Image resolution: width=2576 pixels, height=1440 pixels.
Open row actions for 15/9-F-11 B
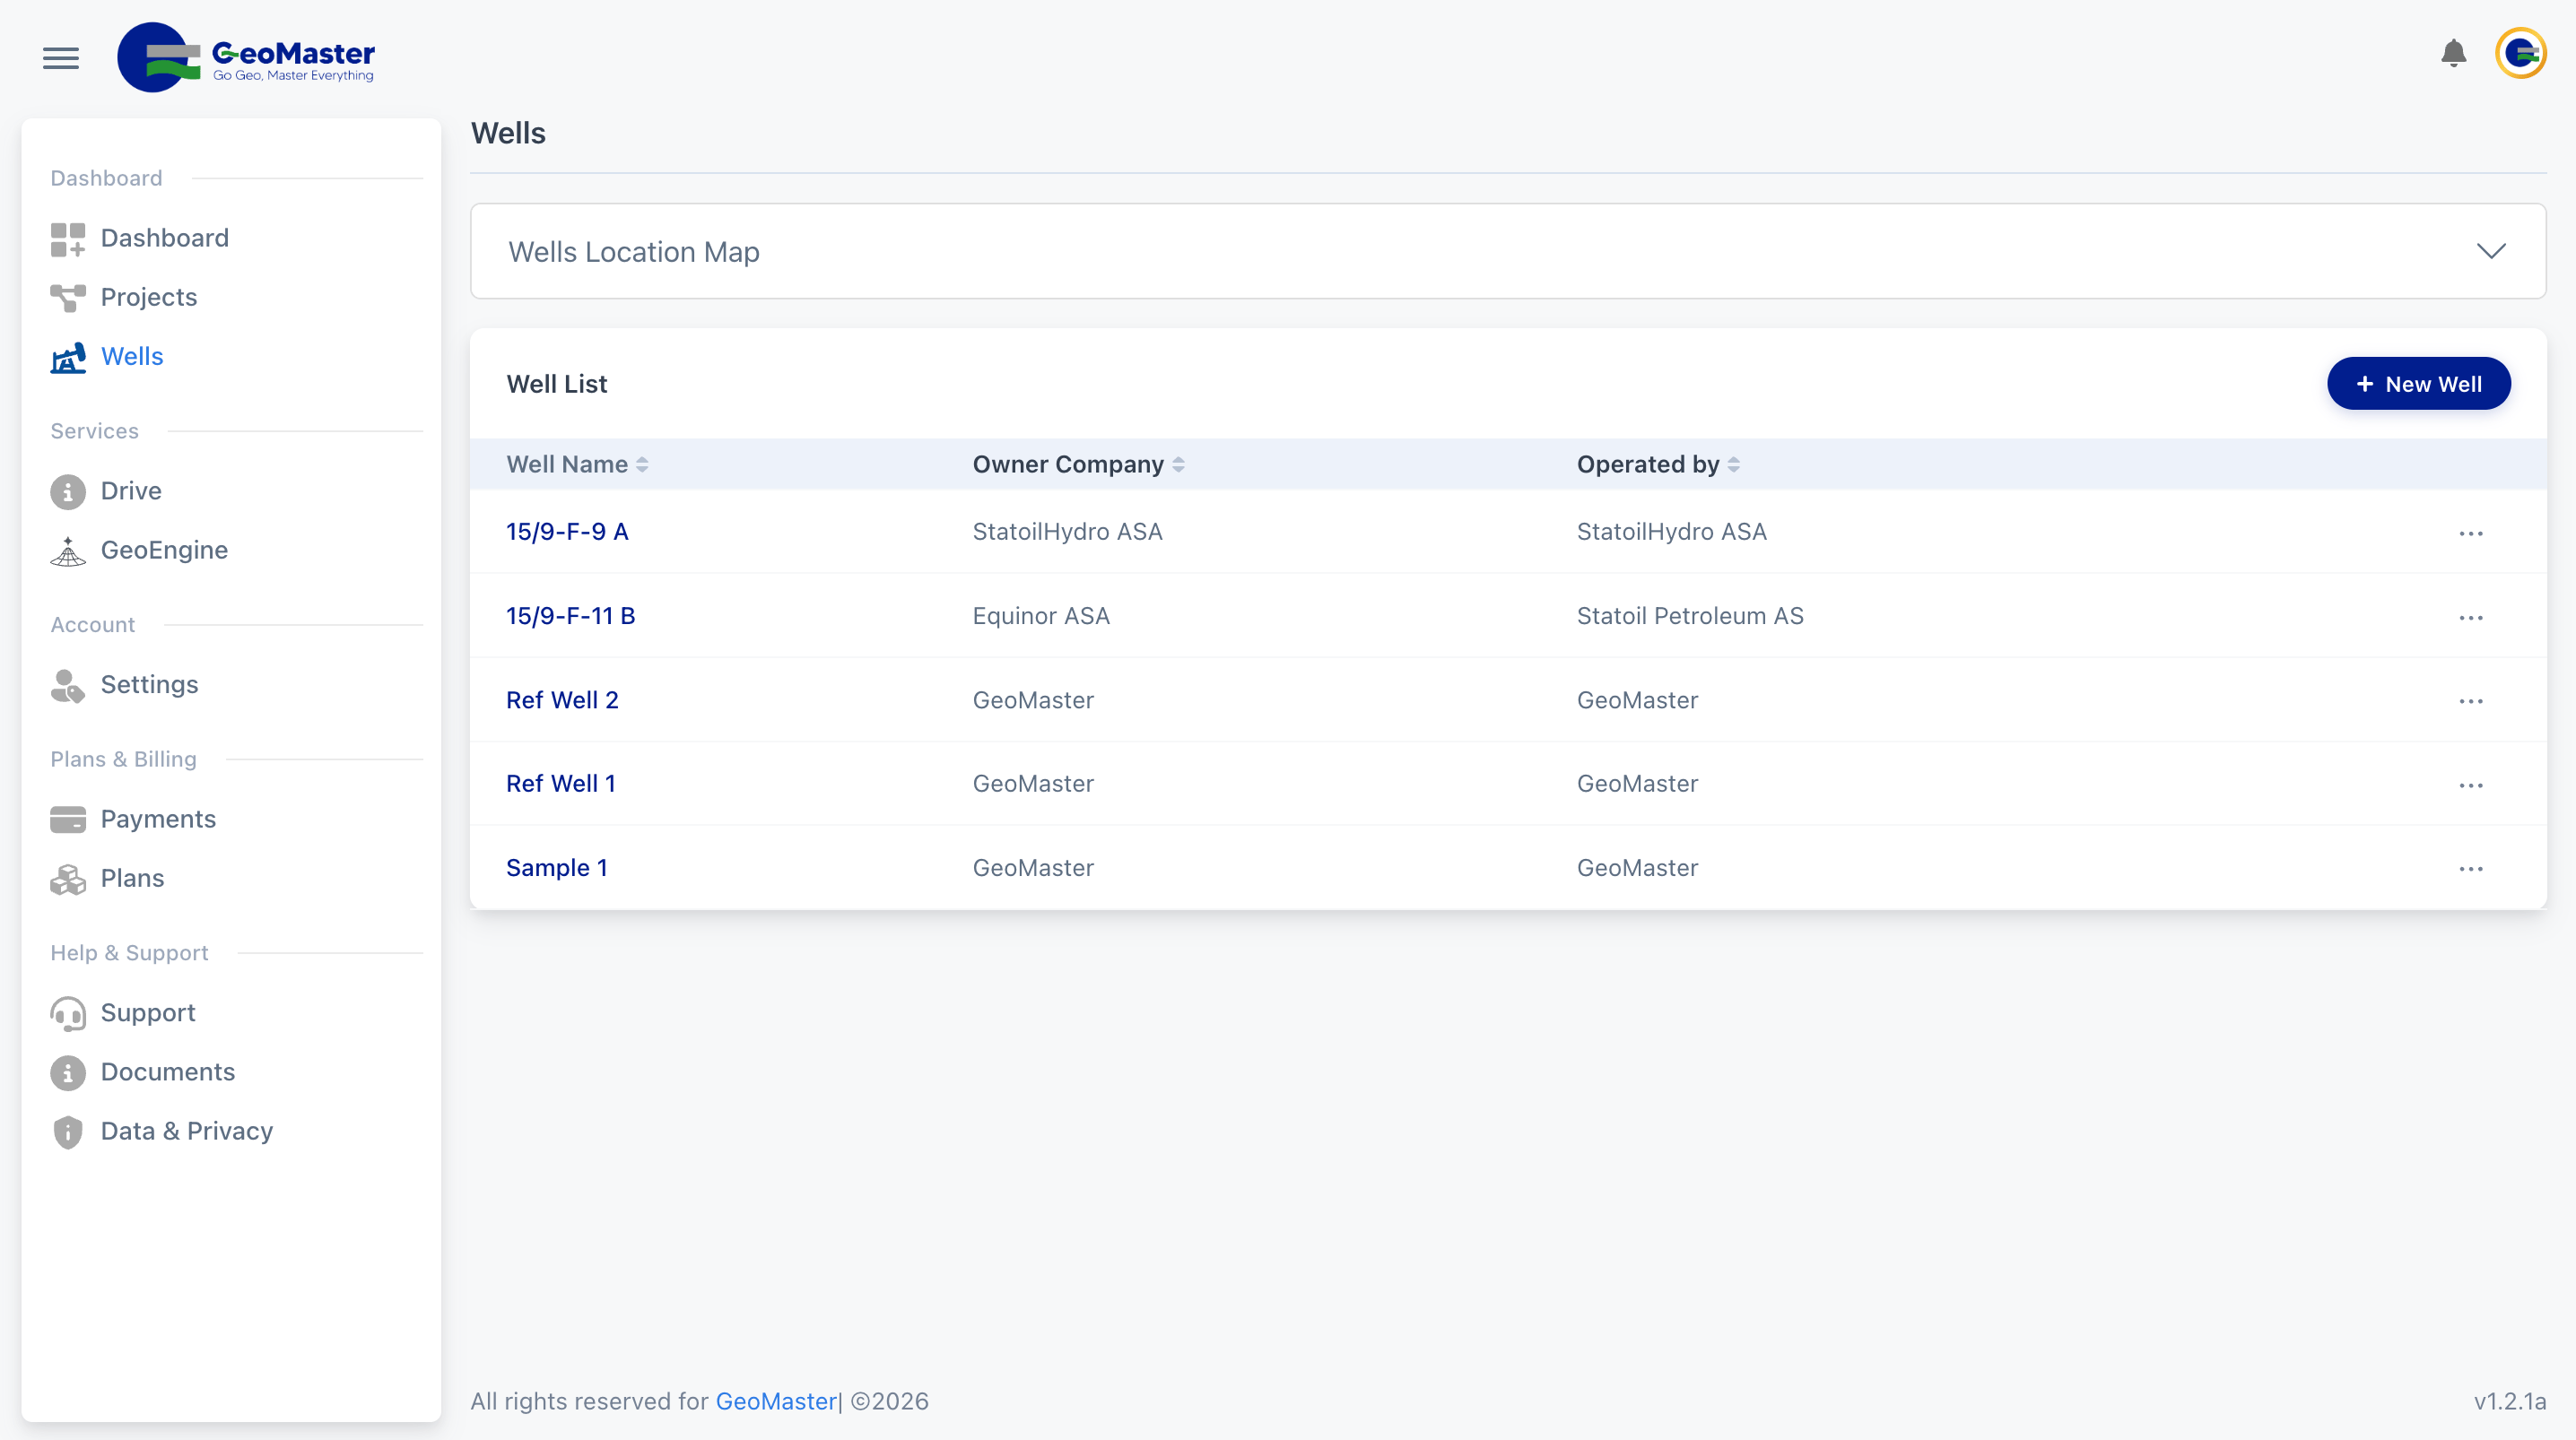point(2471,617)
